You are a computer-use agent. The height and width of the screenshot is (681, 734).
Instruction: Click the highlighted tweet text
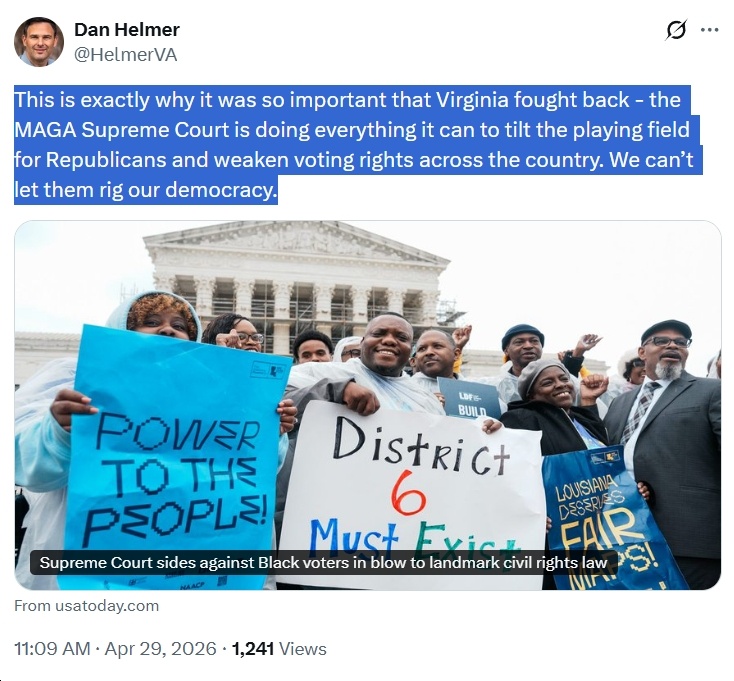point(358,145)
